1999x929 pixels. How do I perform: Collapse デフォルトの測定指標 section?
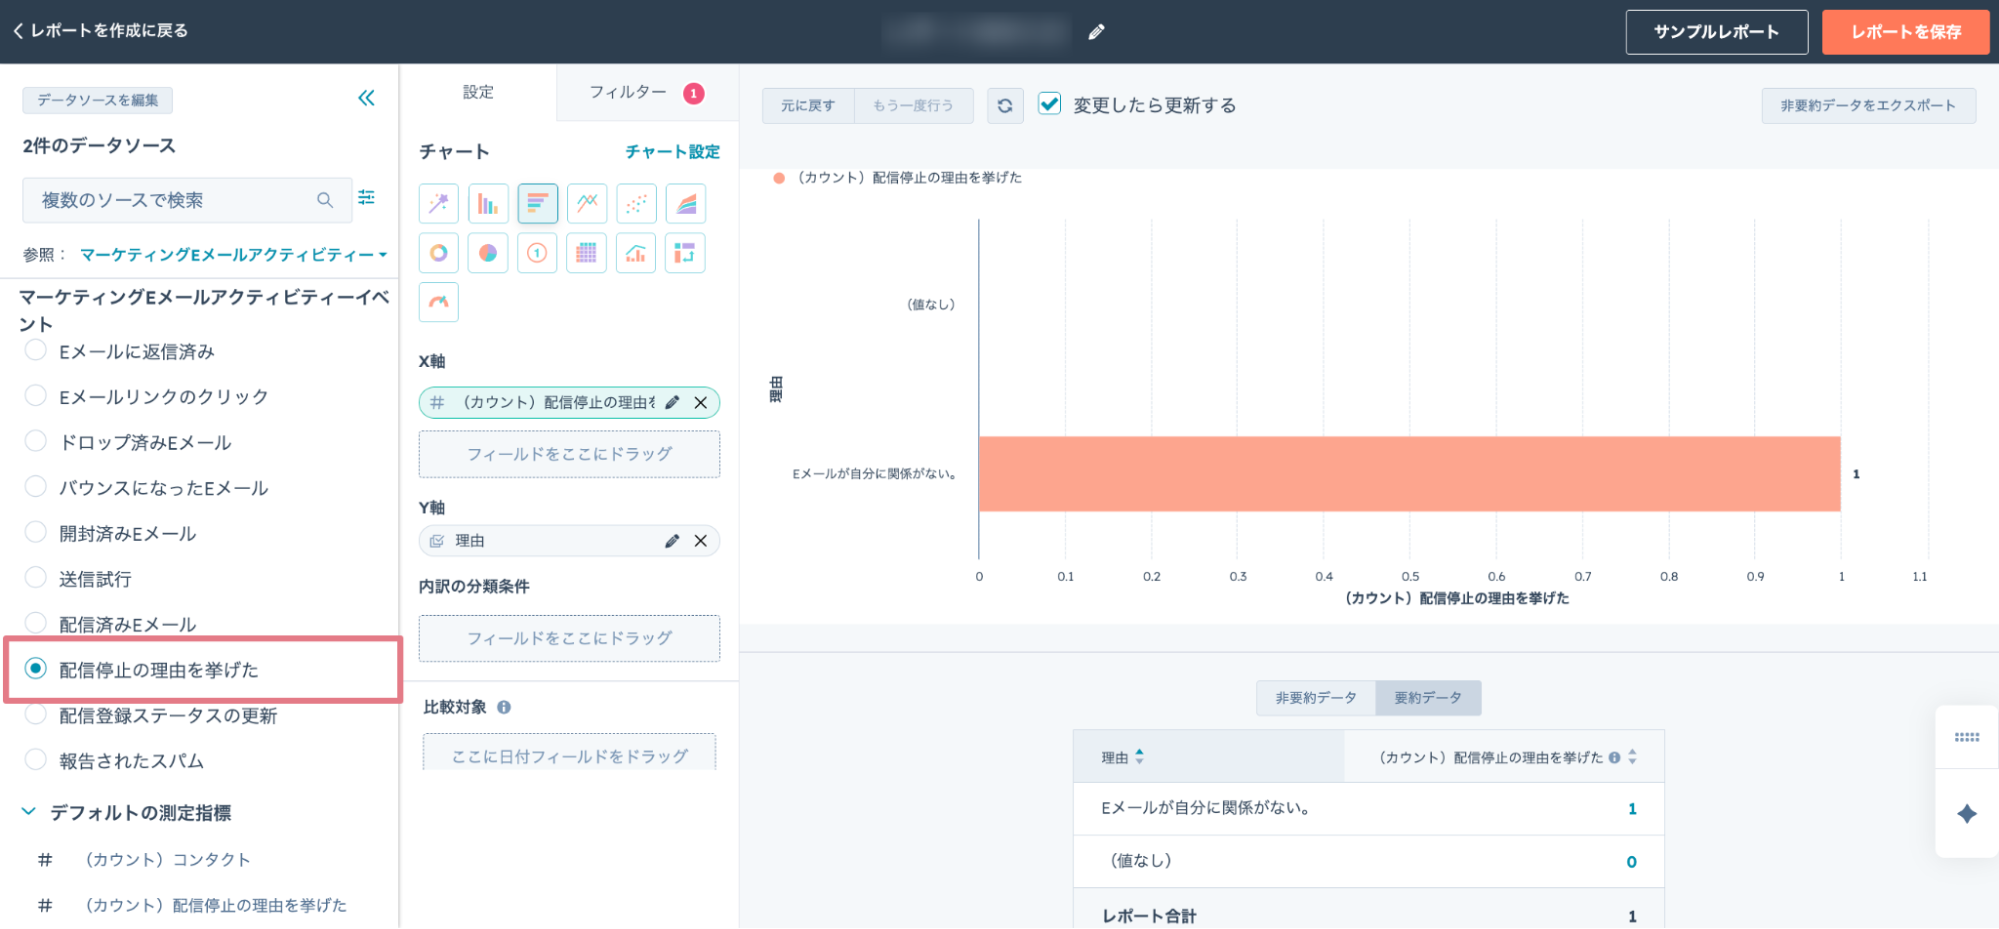pyautogui.click(x=29, y=812)
